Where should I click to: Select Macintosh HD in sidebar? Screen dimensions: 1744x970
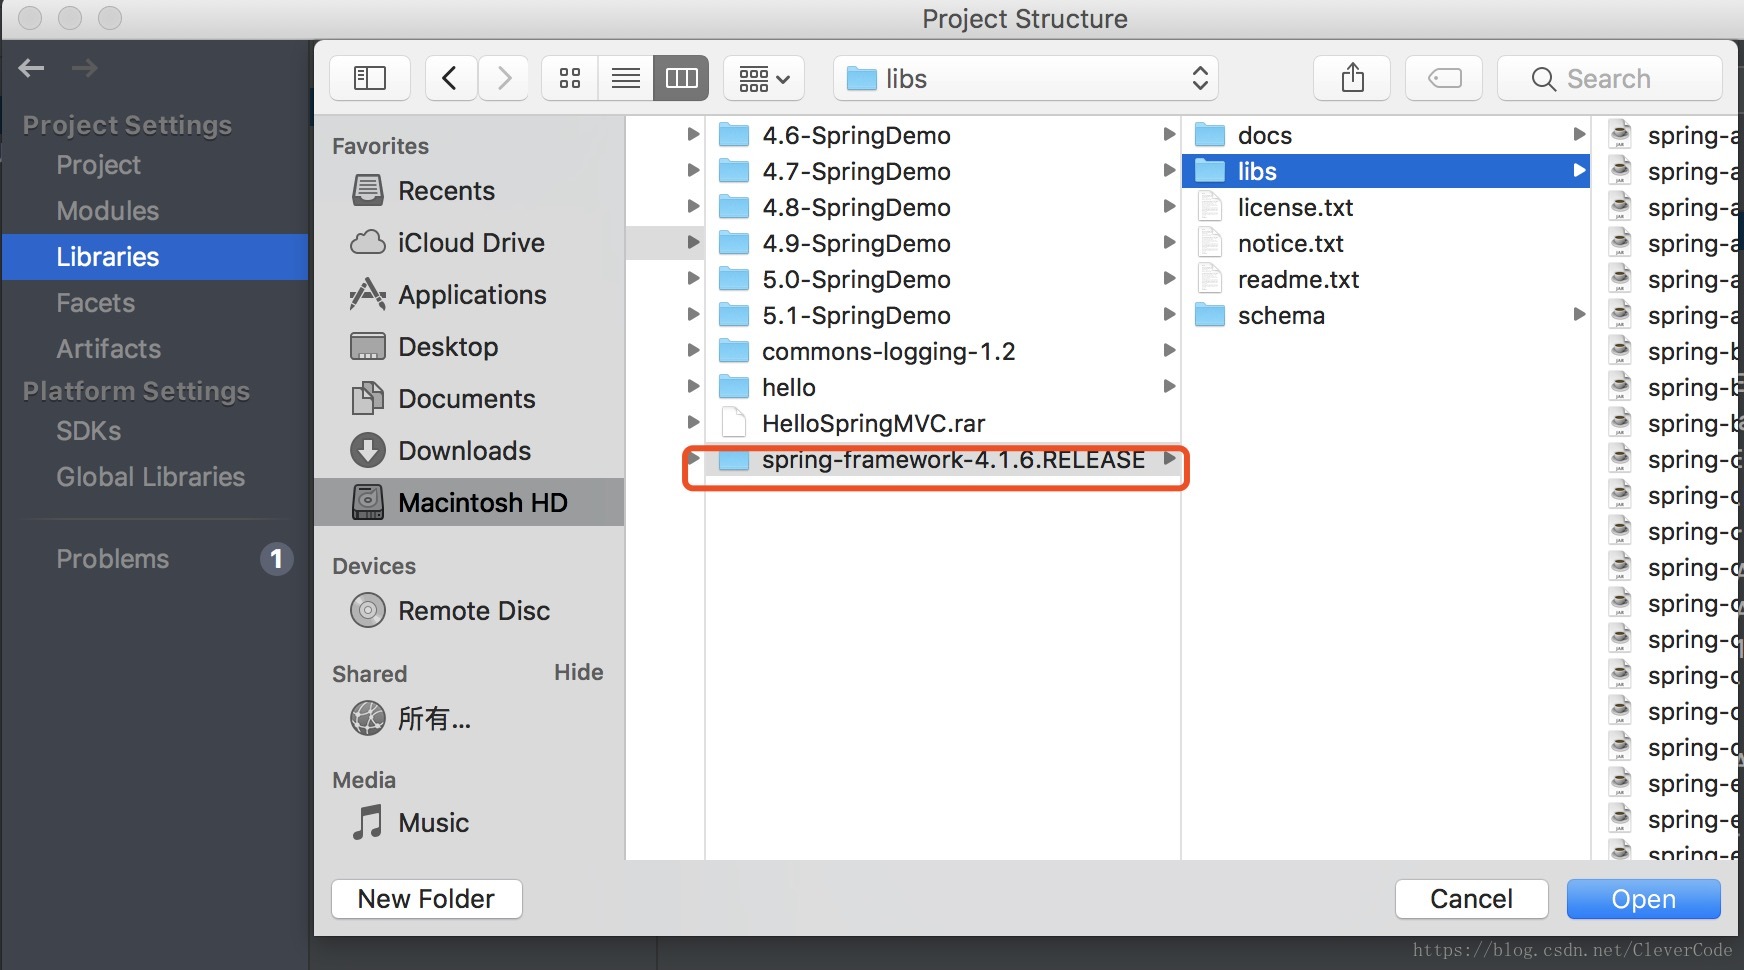click(469, 502)
